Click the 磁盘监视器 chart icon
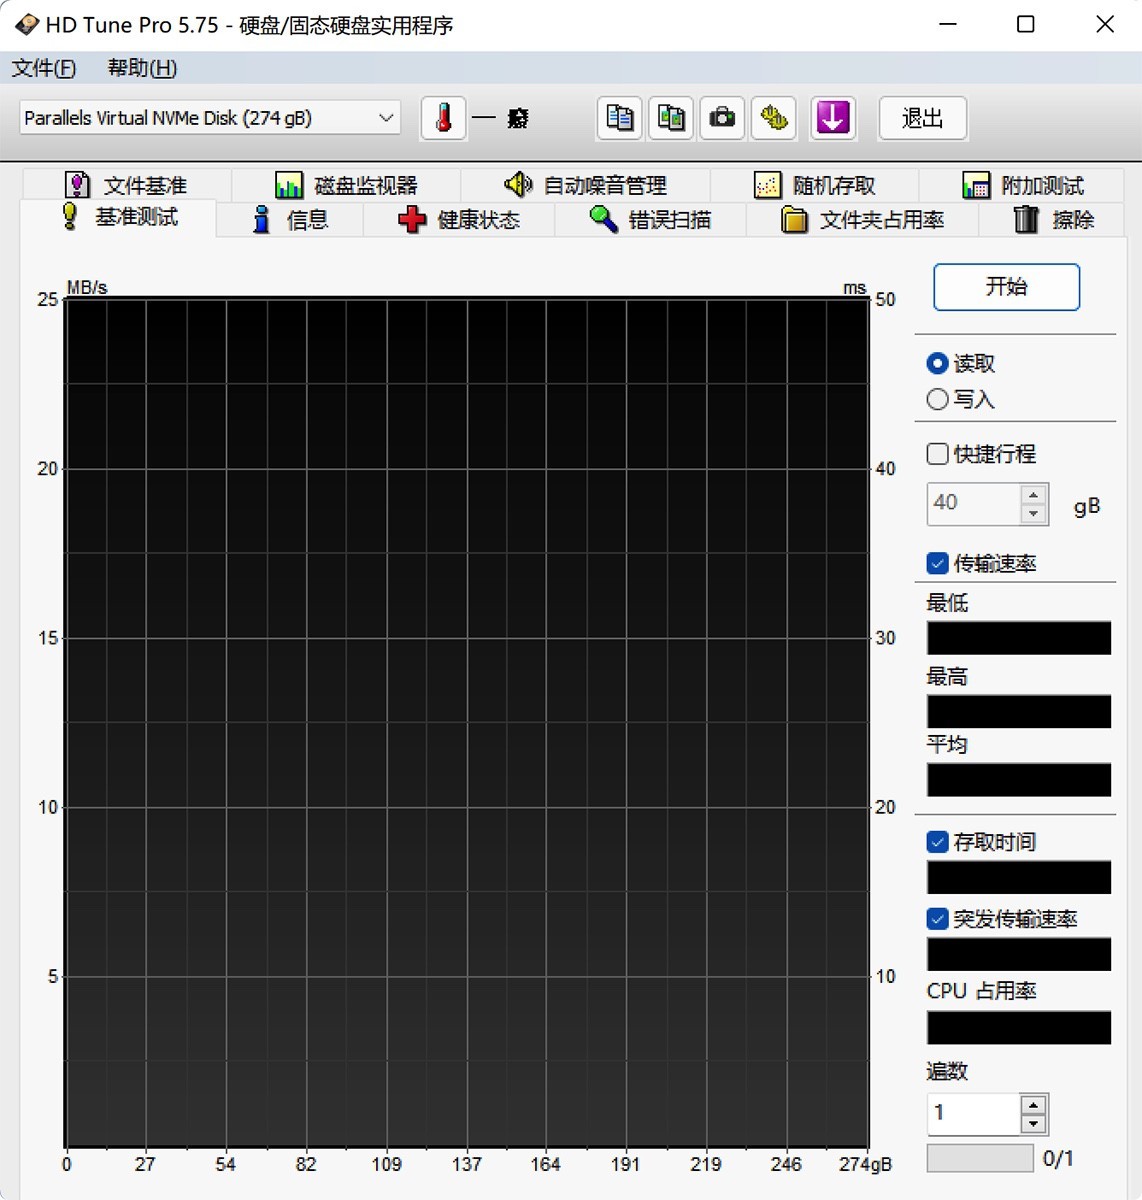Image resolution: width=1142 pixels, height=1200 pixels. coord(289,185)
